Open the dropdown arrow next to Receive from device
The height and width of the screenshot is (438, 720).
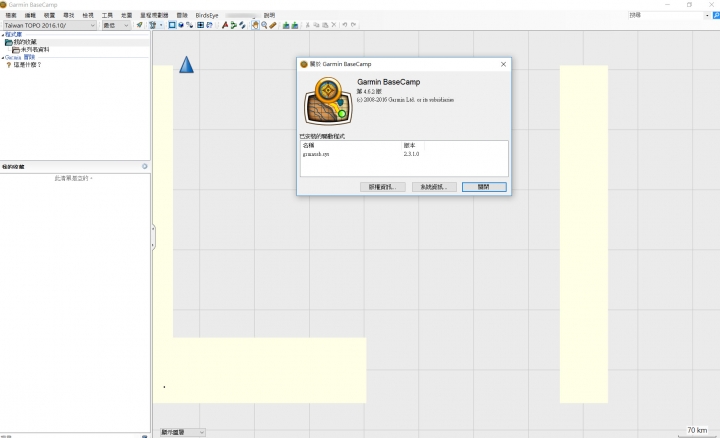161,25
